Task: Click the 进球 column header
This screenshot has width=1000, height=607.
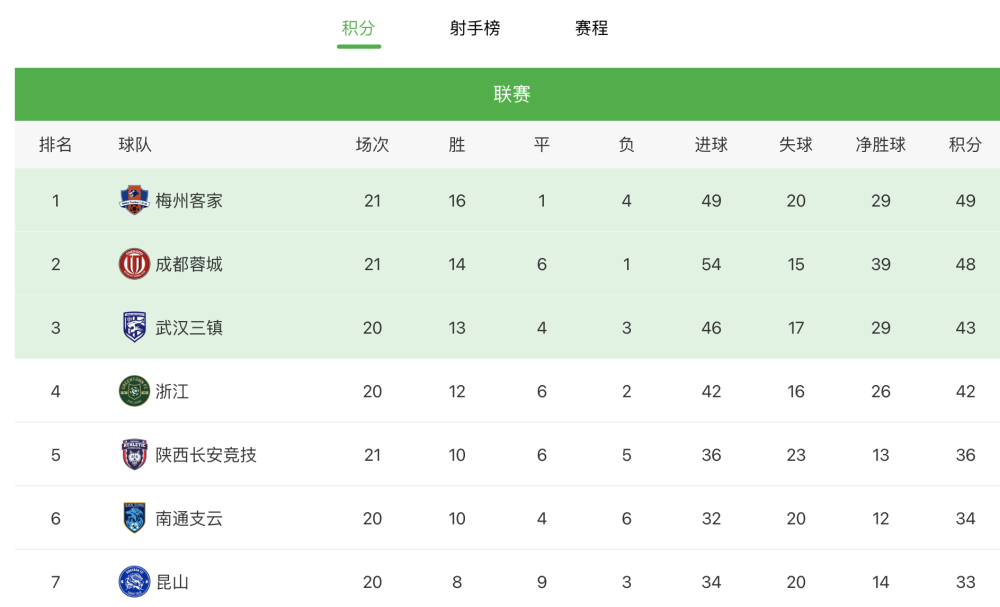Action: tap(711, 145)
